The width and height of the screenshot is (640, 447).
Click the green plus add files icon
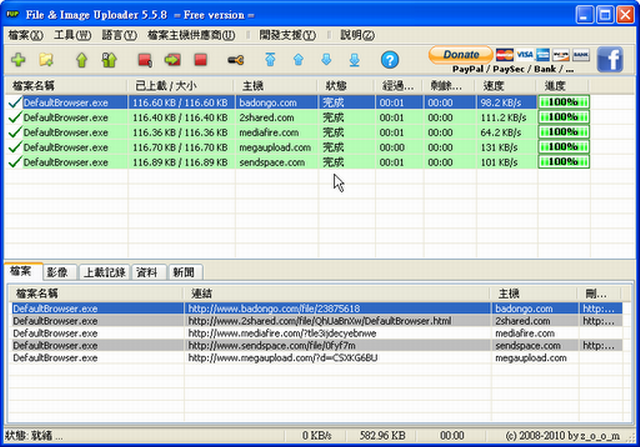(x=17, y=61)
